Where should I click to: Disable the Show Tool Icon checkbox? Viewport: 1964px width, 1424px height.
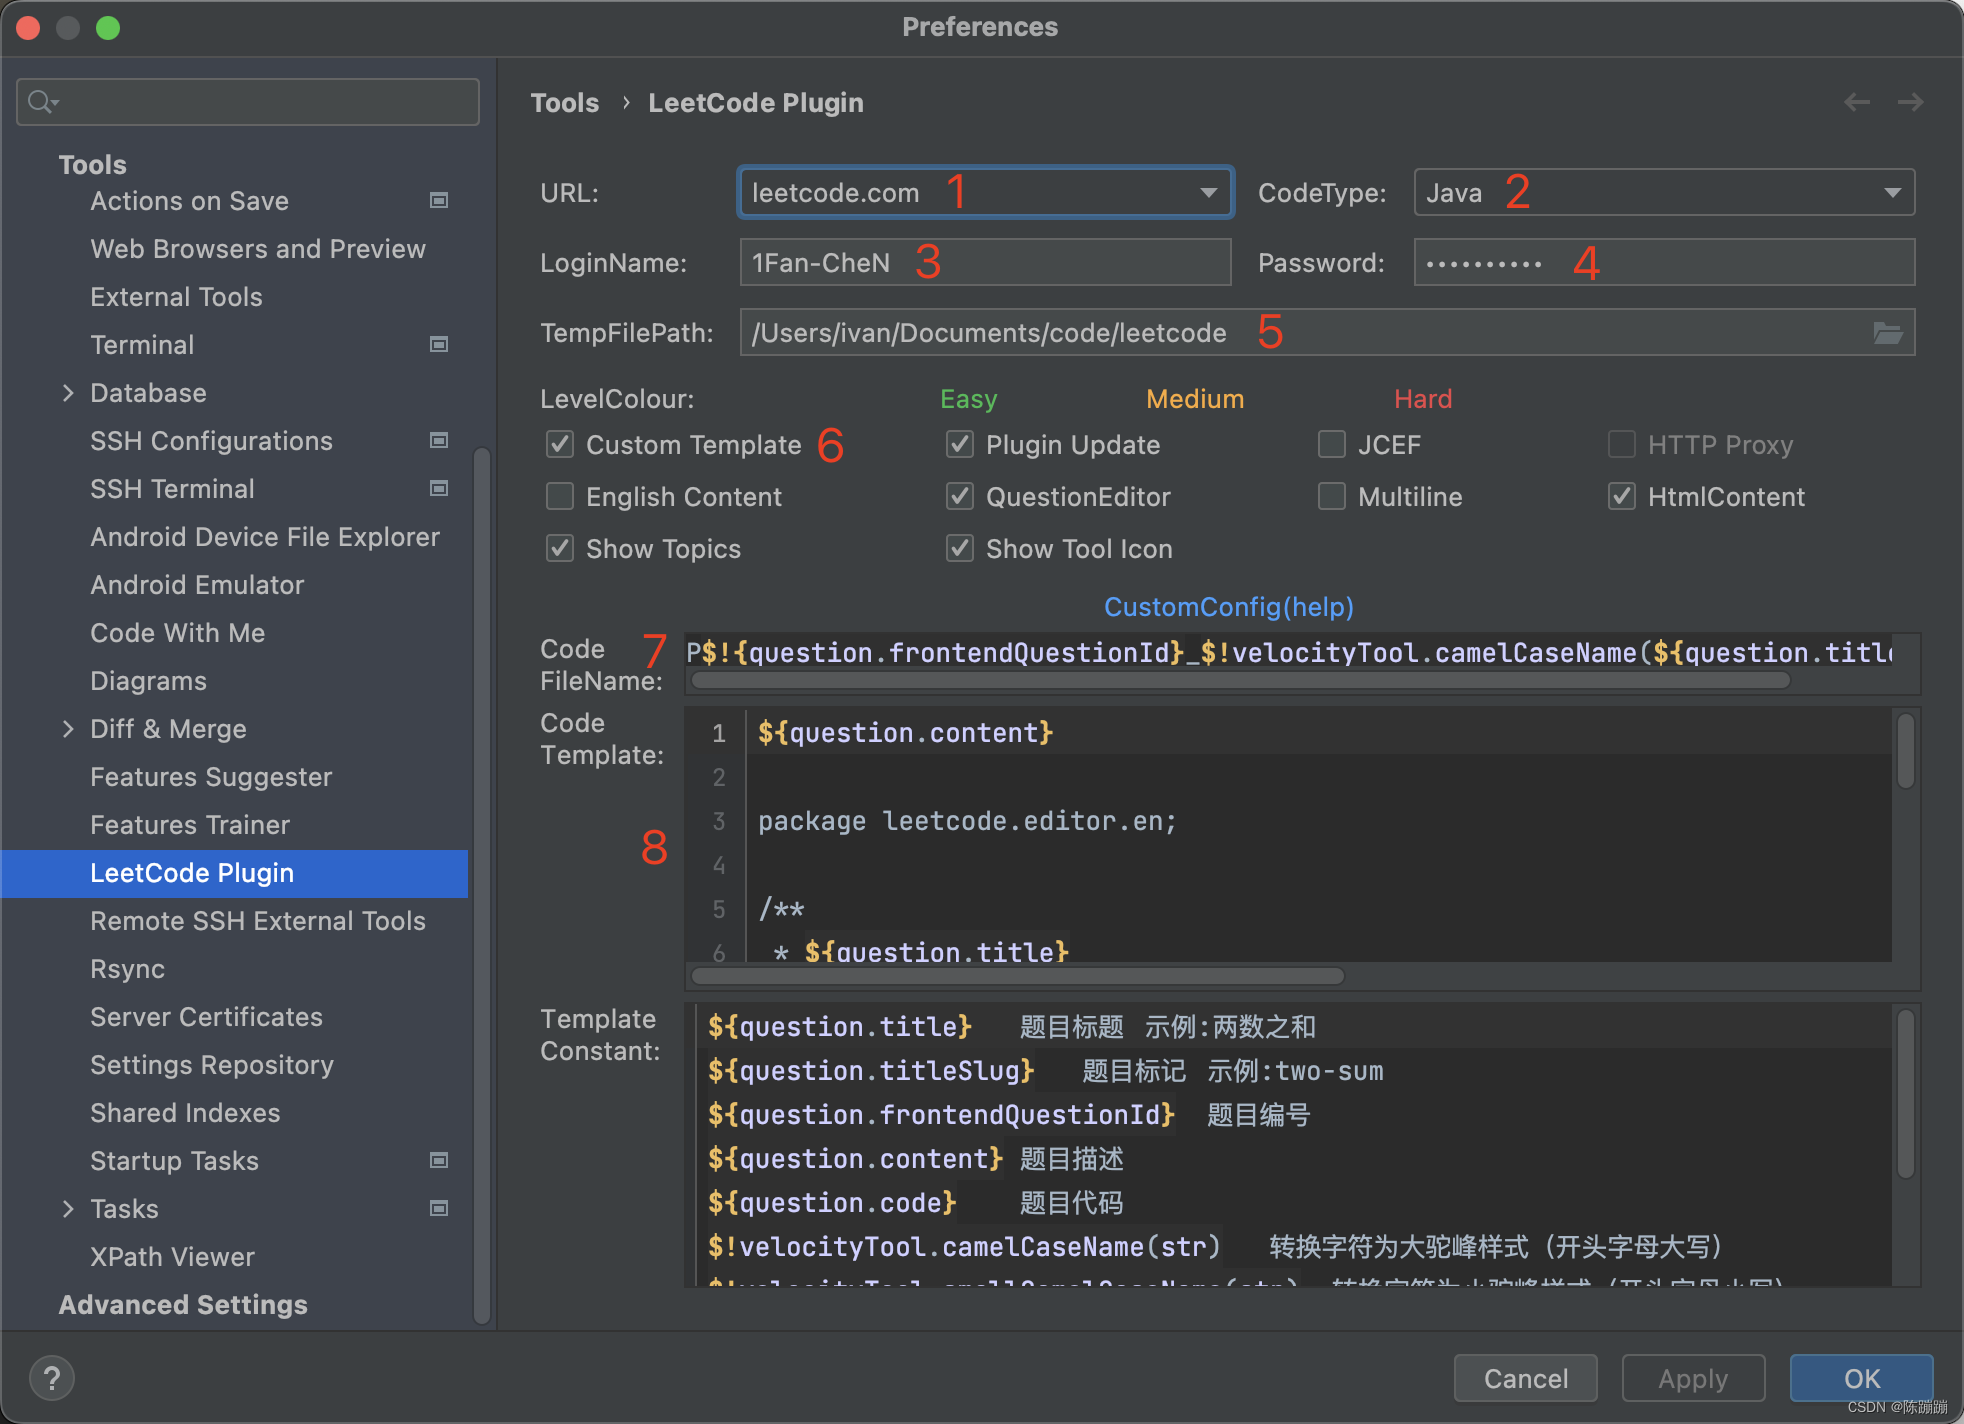click(960, 549)
